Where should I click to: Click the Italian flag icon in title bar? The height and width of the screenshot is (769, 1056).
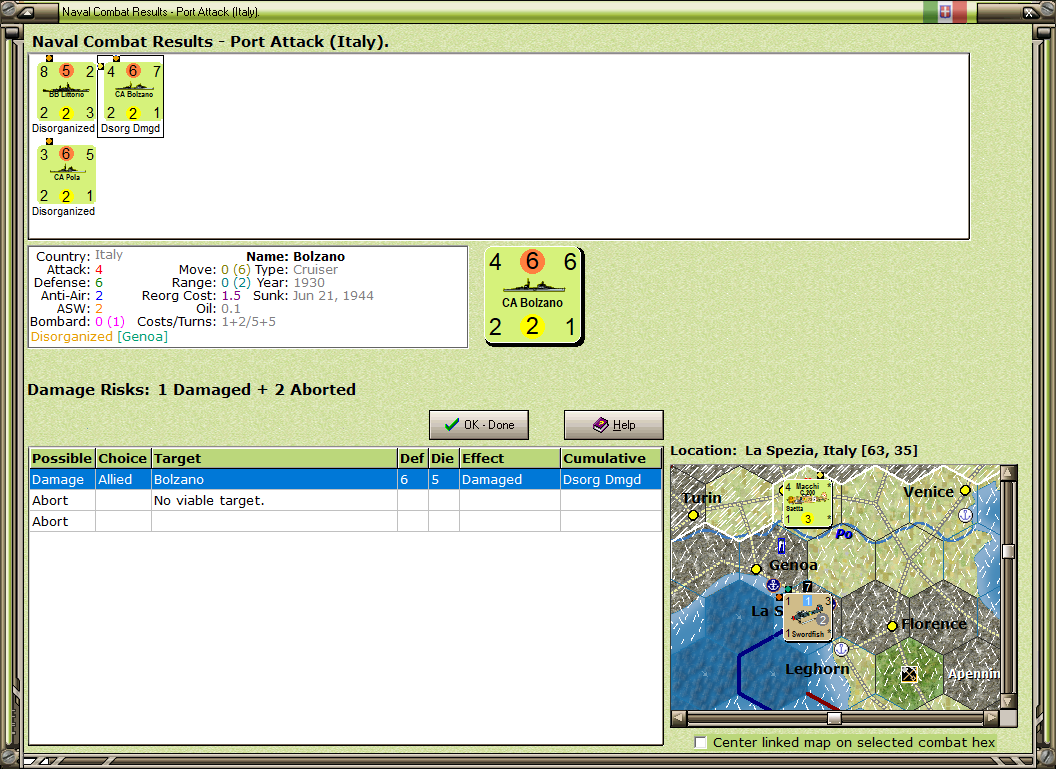(x=945, y=11)
